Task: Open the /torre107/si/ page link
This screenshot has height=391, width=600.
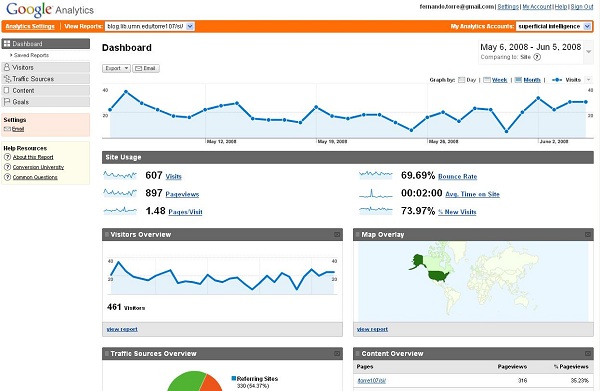Action: coord(372,381)
